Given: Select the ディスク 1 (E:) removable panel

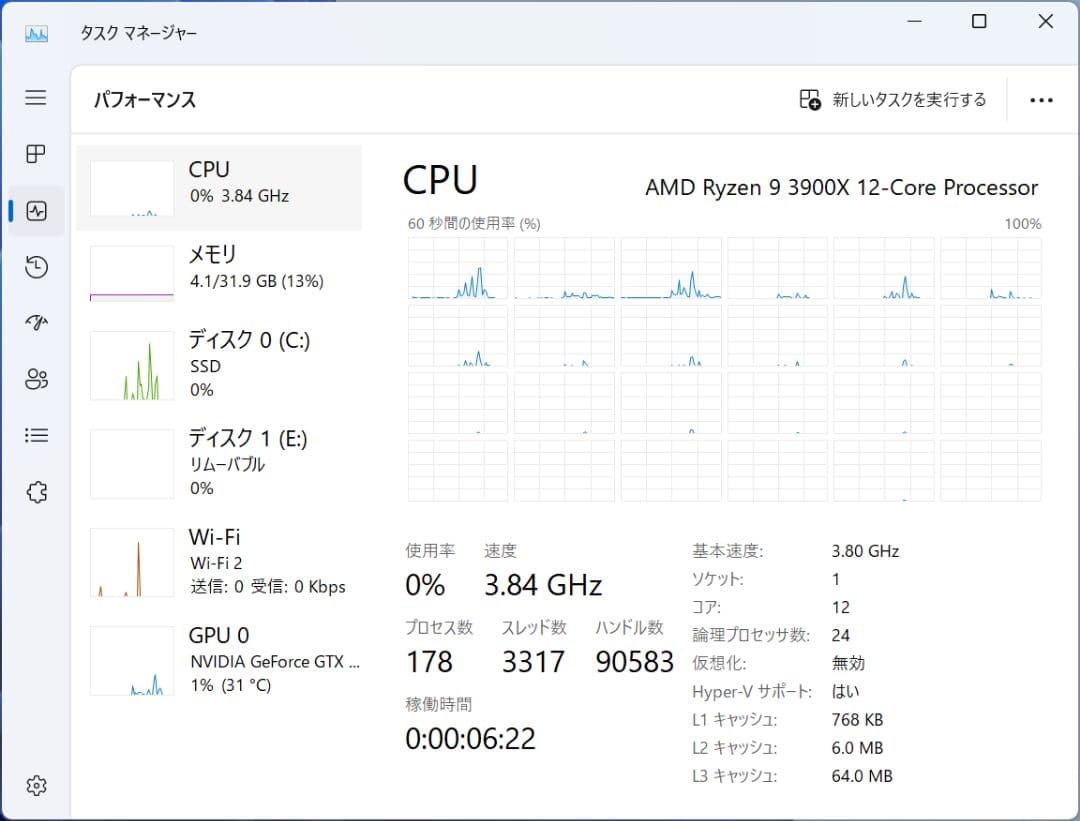Looking at the screenshot, I should (220, 462).
